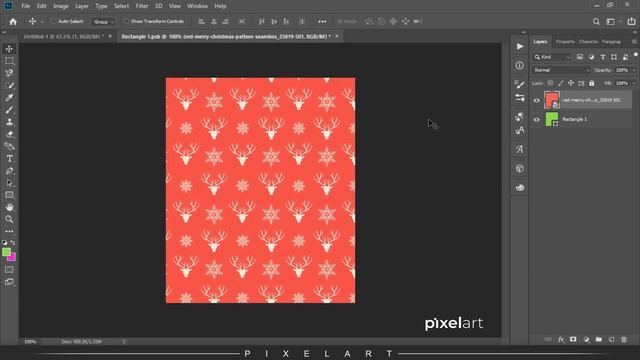Screen dimensions: 640x360
Task: Select the Rectangular Marquee tool
Action: click(9, 61)
